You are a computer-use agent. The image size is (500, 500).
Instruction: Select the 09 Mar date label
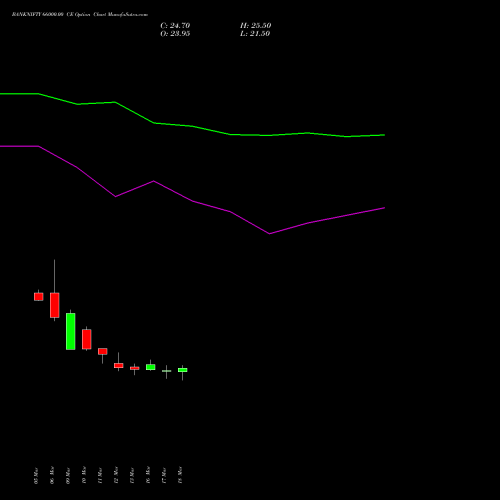coord(68,476)
